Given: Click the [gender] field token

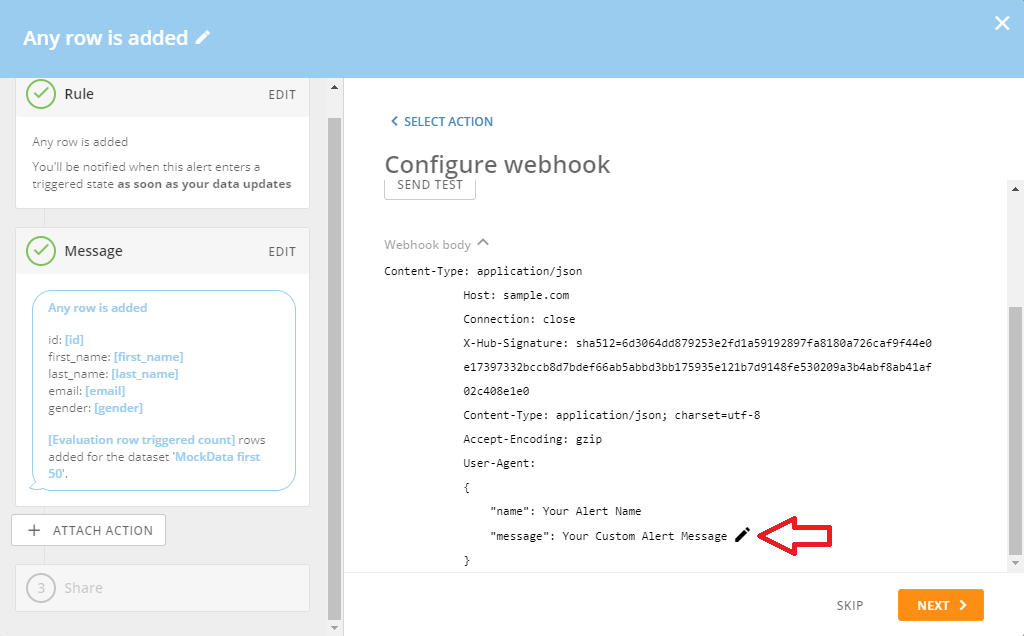Looking at the screenshot, I should [x=118, y=407].
